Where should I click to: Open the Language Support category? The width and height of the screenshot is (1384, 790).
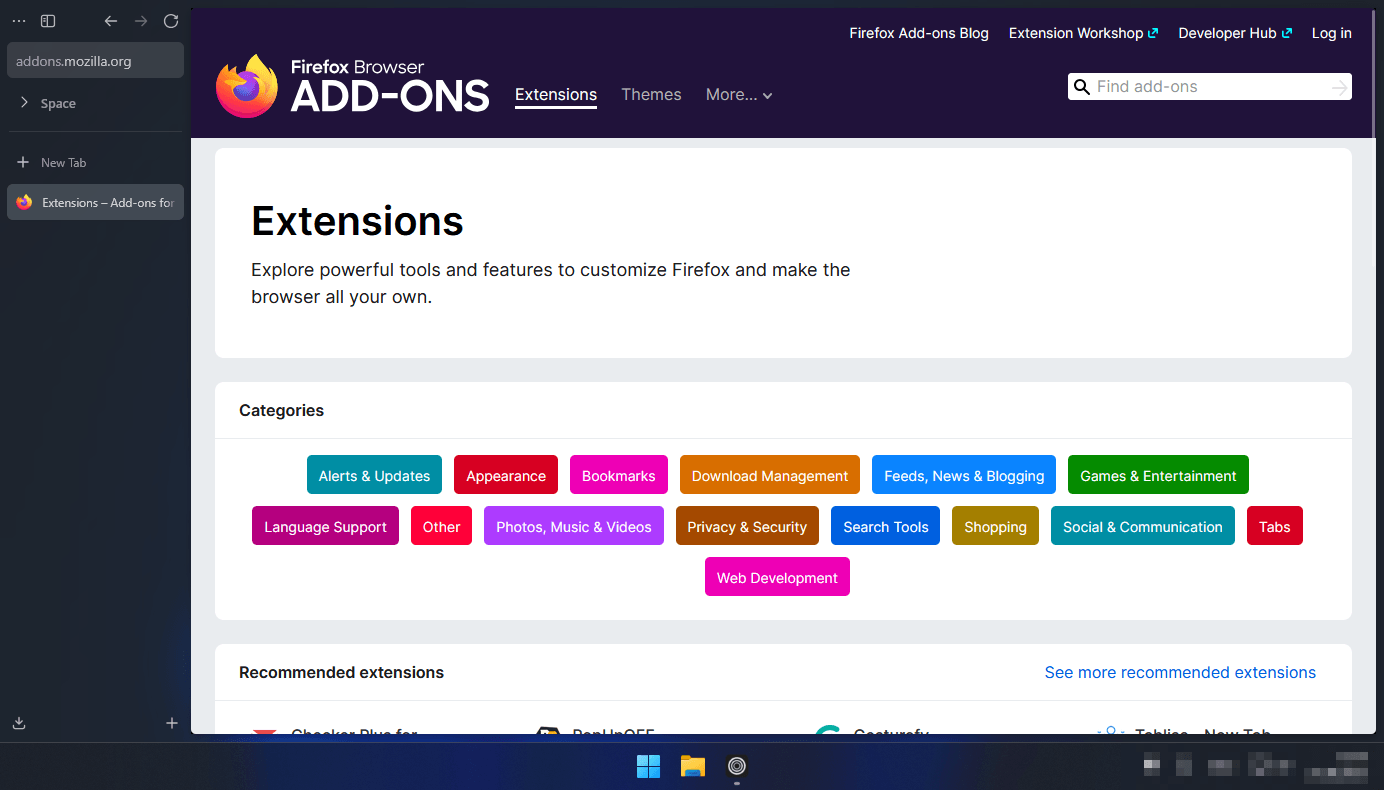[x=325, y=527]
